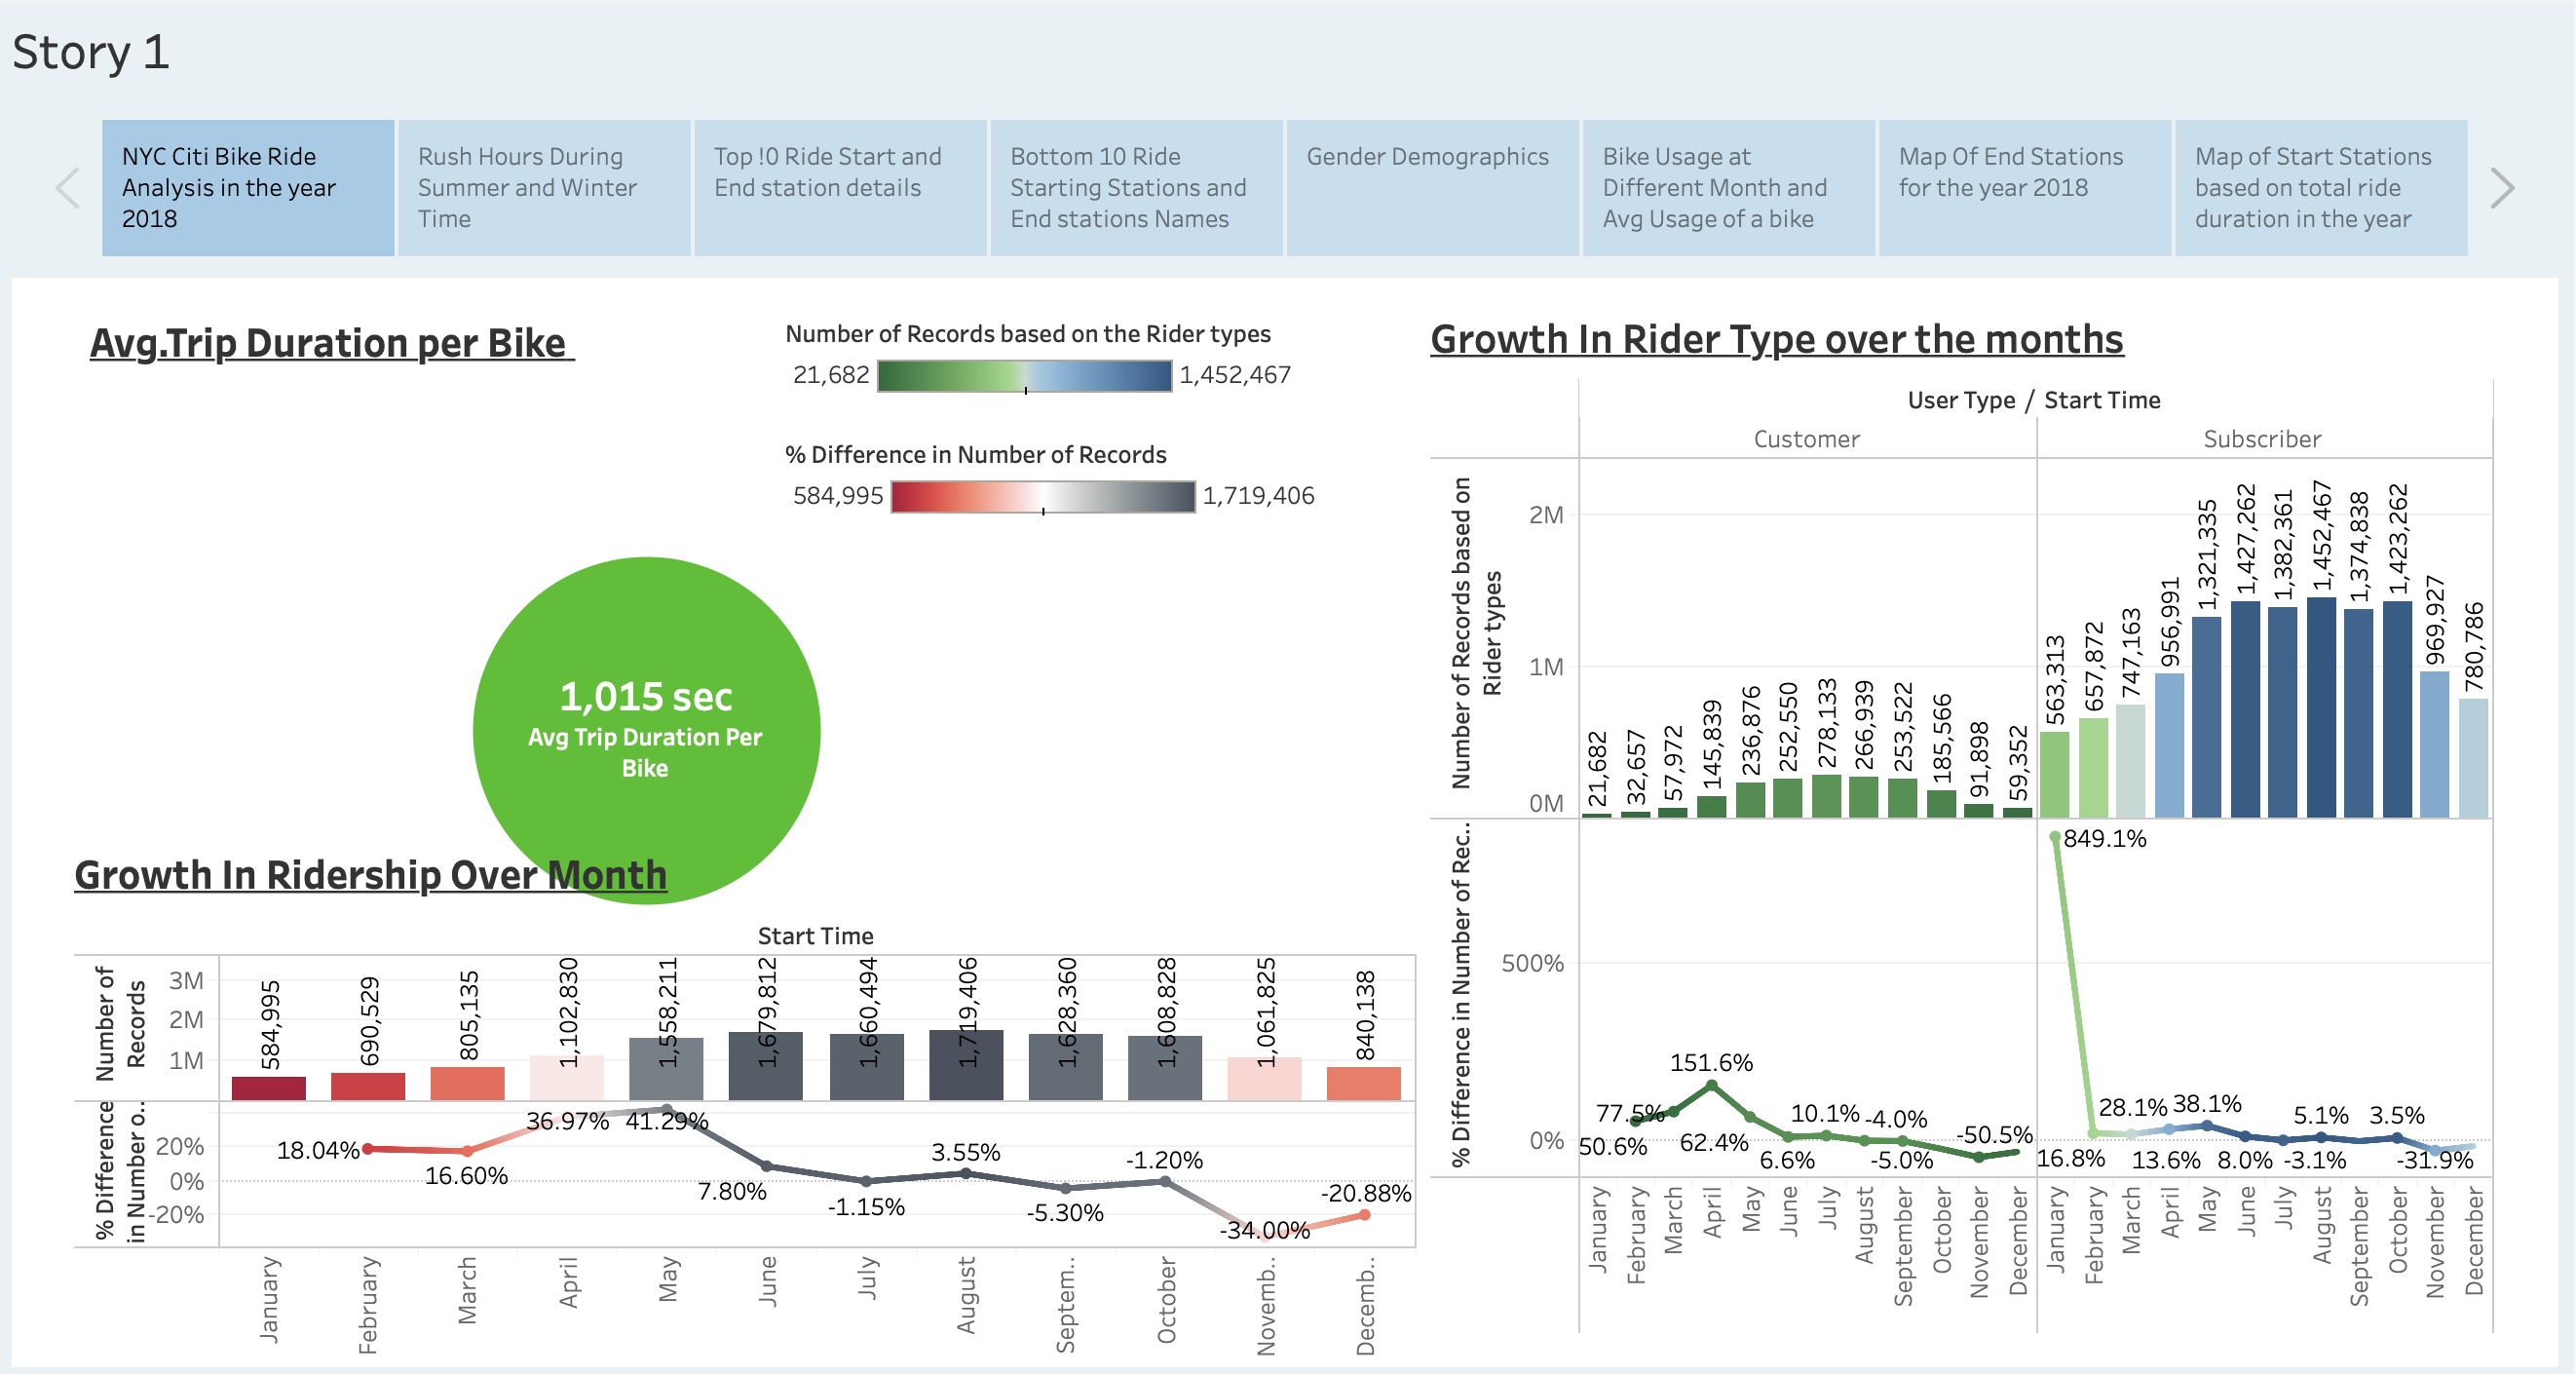Open the Rush Hours During Summer and Winter tab

[x=543, y=187]
